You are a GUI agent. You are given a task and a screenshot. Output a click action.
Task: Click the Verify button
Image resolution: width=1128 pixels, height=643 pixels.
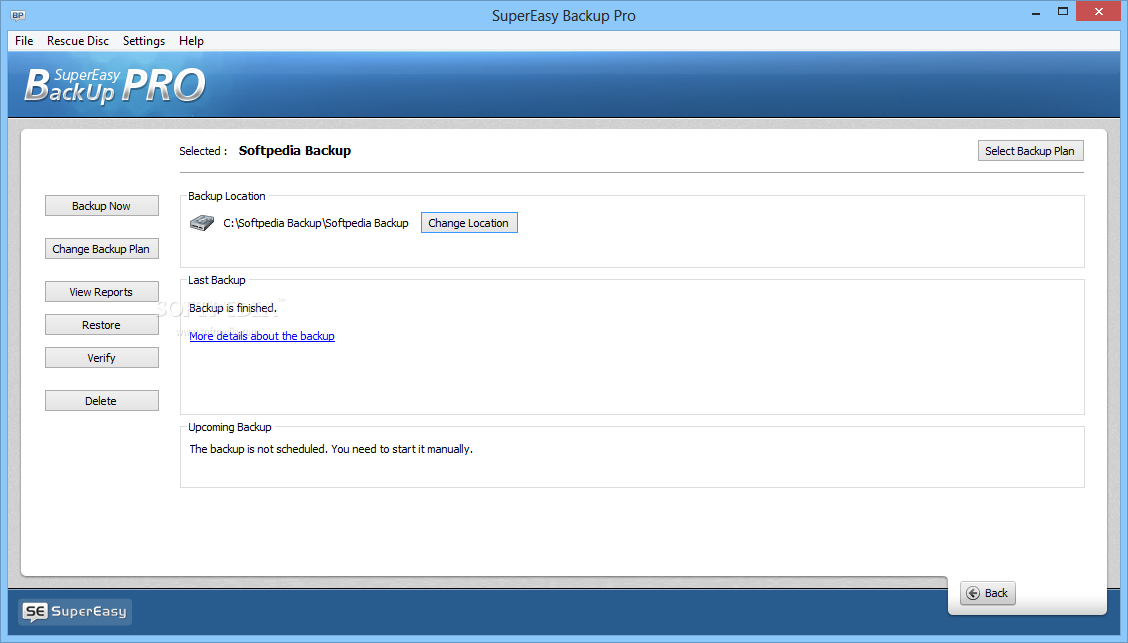pos(101,358)
